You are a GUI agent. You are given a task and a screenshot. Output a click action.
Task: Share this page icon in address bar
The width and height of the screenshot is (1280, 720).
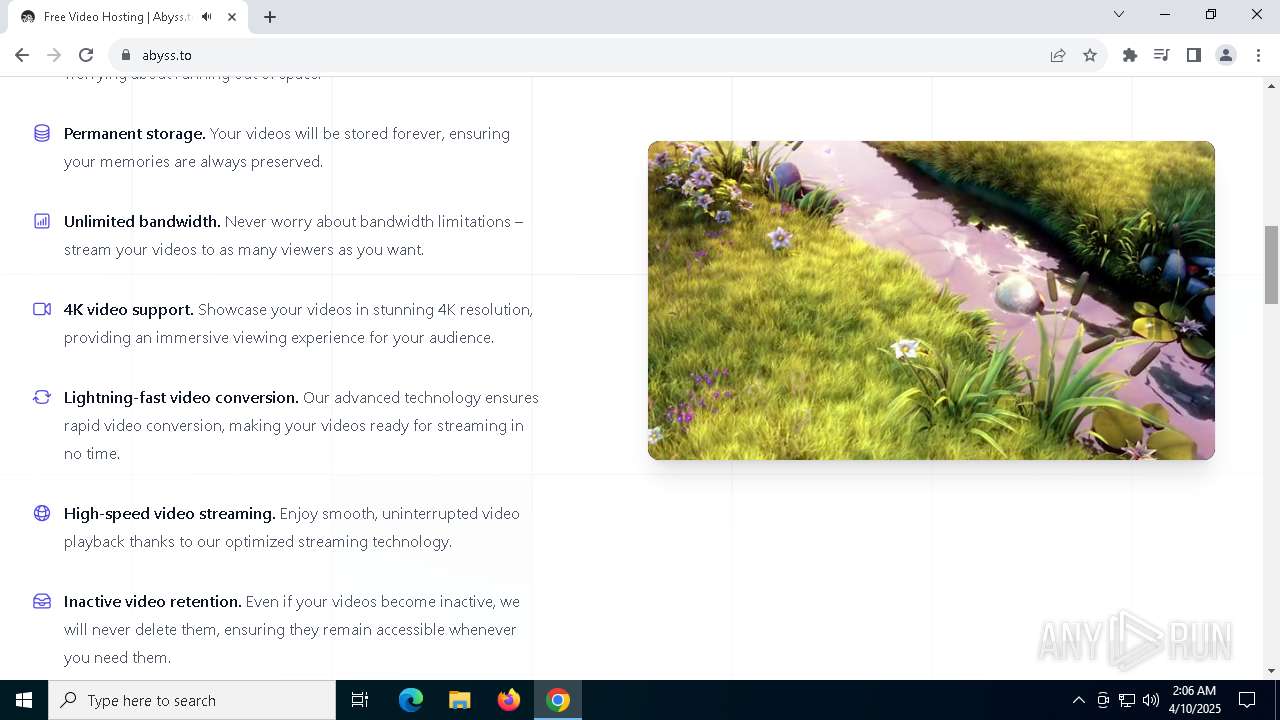pos(1058,55)
